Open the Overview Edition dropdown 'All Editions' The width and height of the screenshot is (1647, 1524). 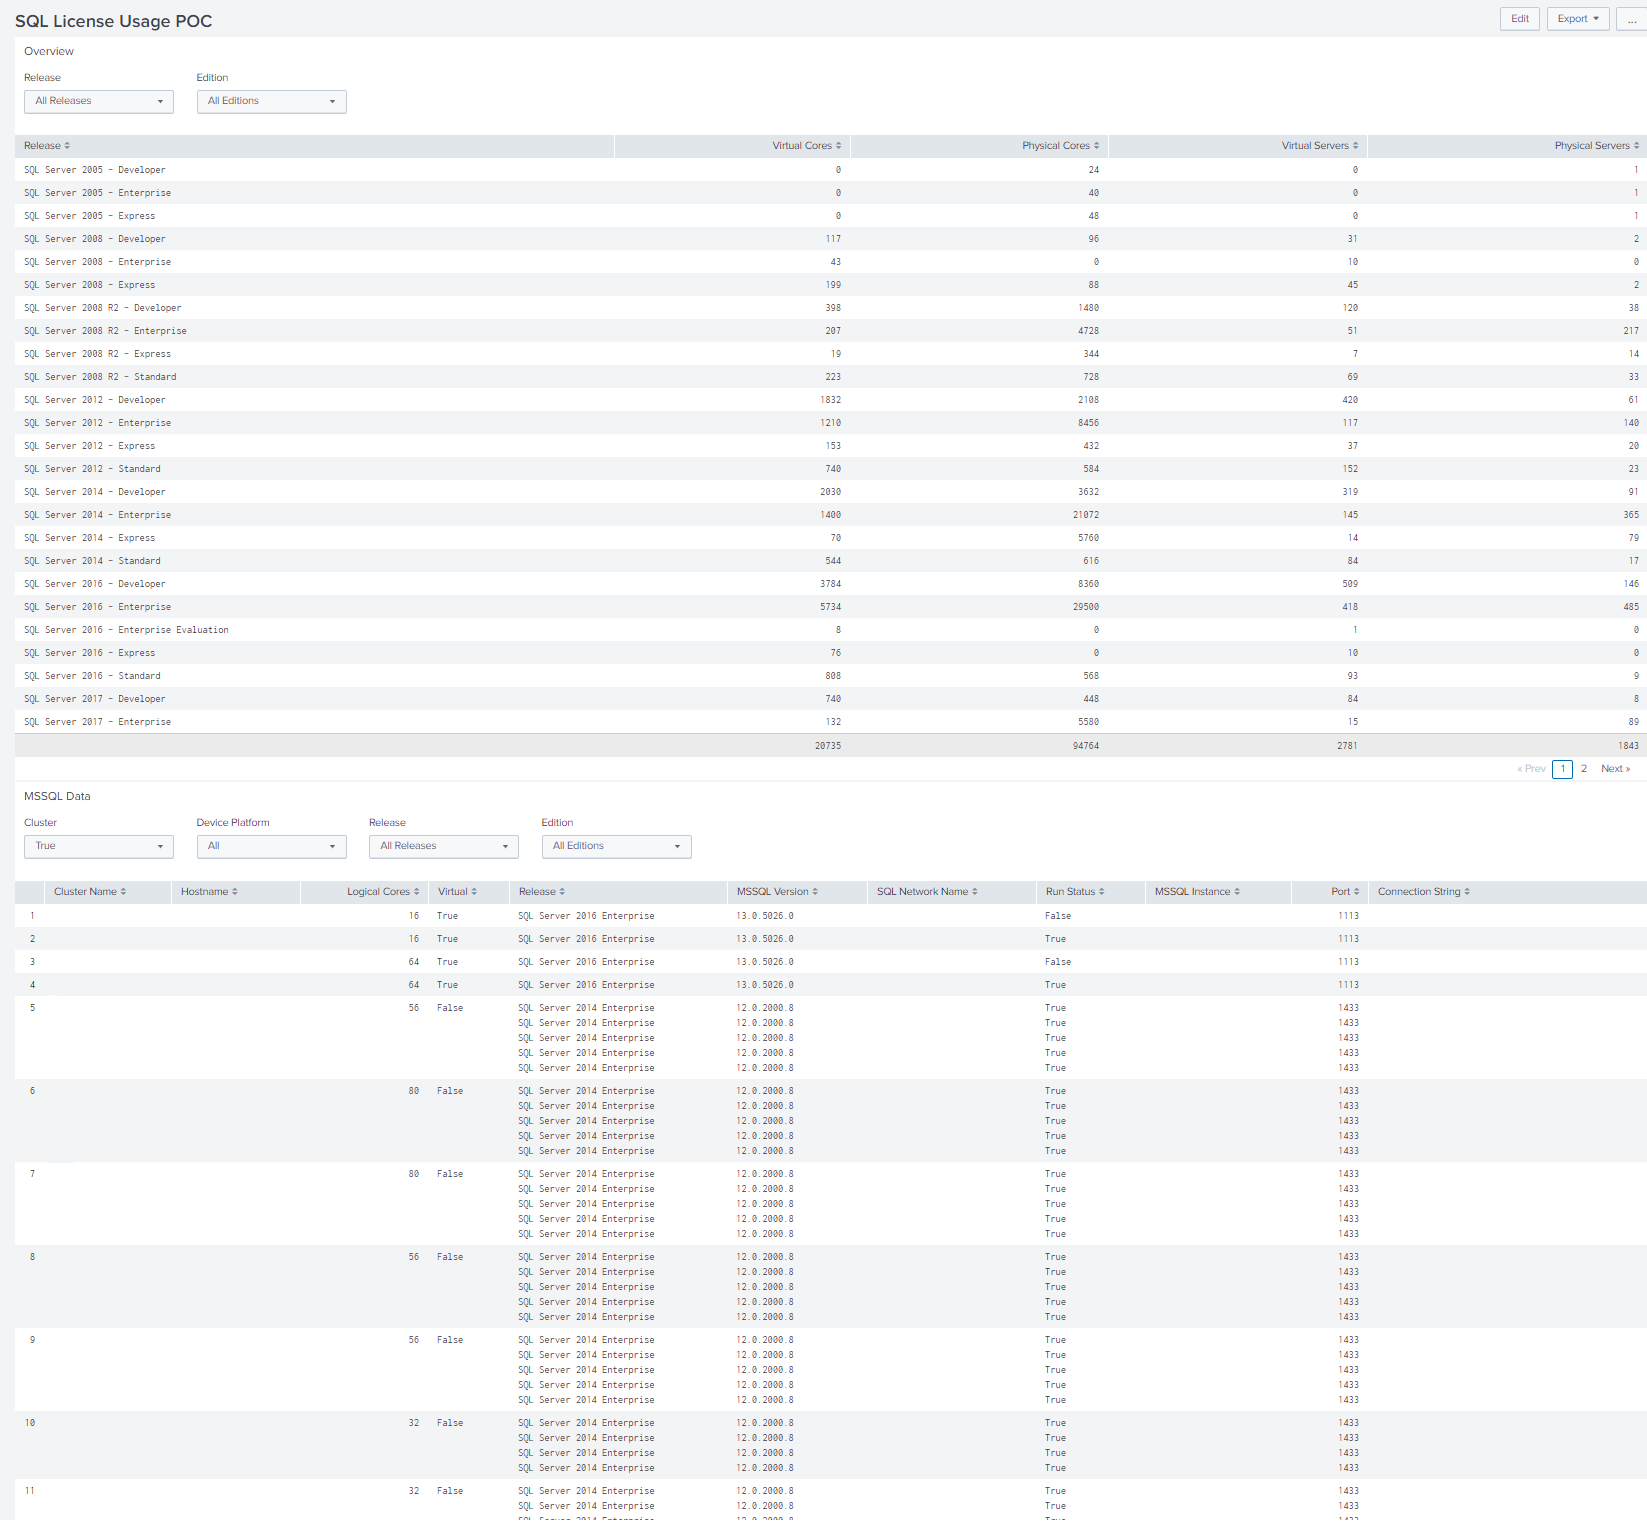tap(271, 101)
